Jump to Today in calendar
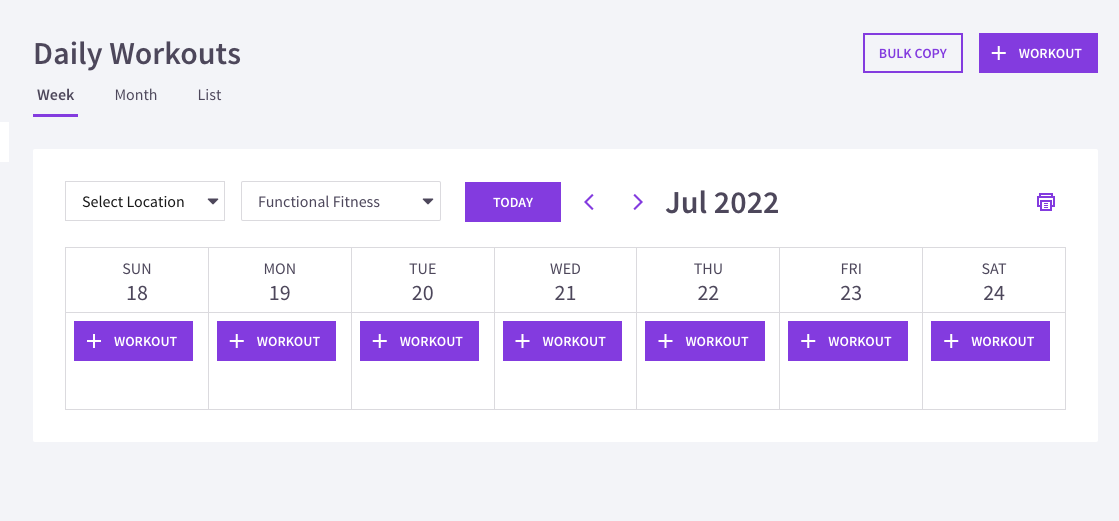1119x521 pixels. pyautogui.click(x=513, y=202)
